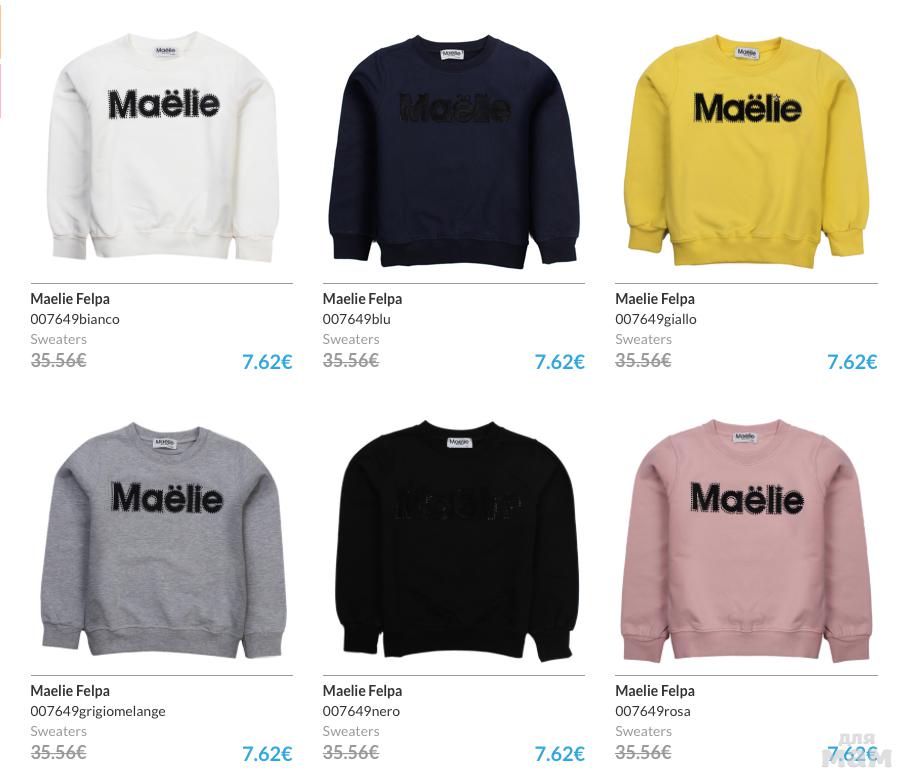Select product code 007649rosa

[x=652, y=711]
